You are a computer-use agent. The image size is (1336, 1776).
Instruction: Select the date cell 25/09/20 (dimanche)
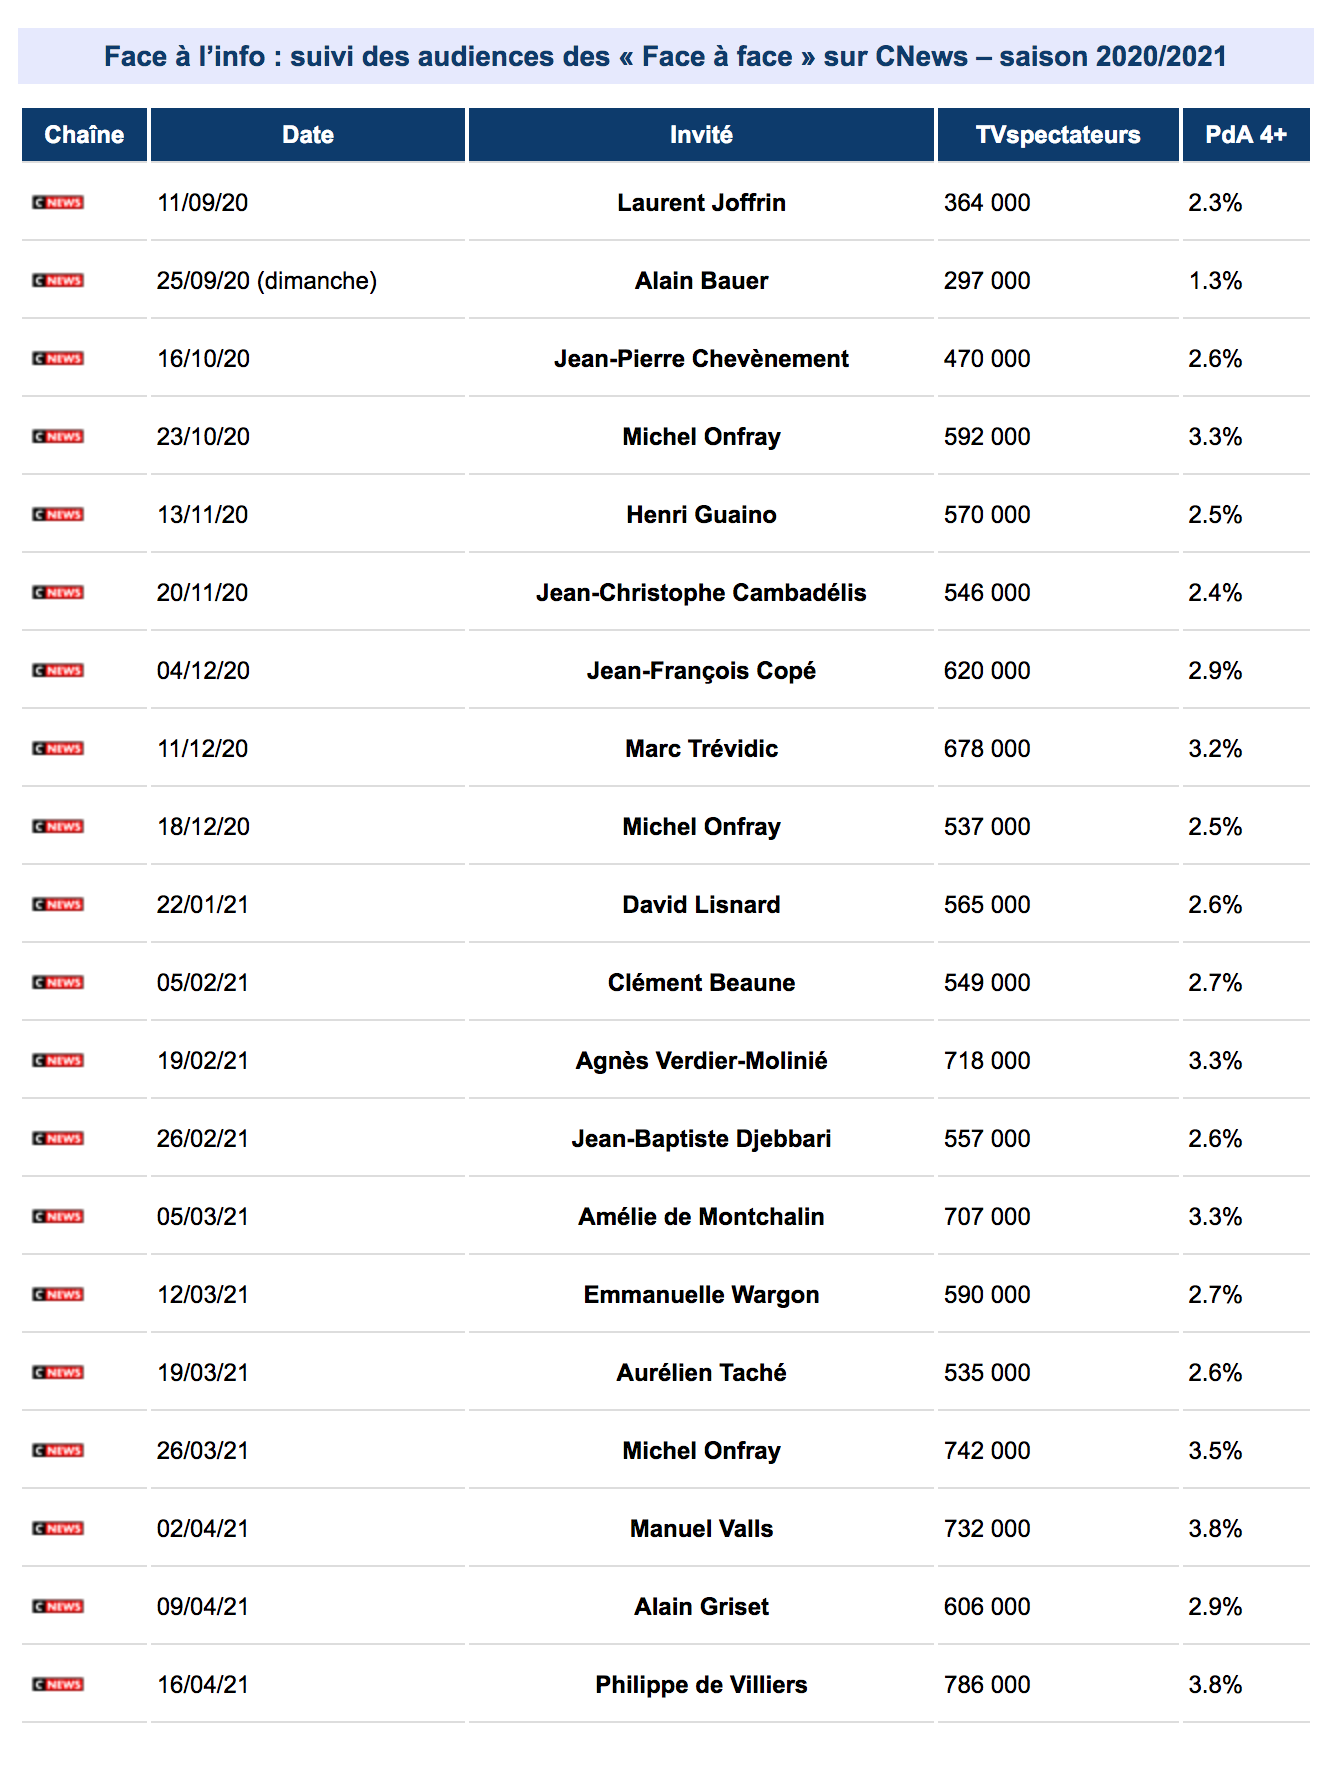(267, 281)
